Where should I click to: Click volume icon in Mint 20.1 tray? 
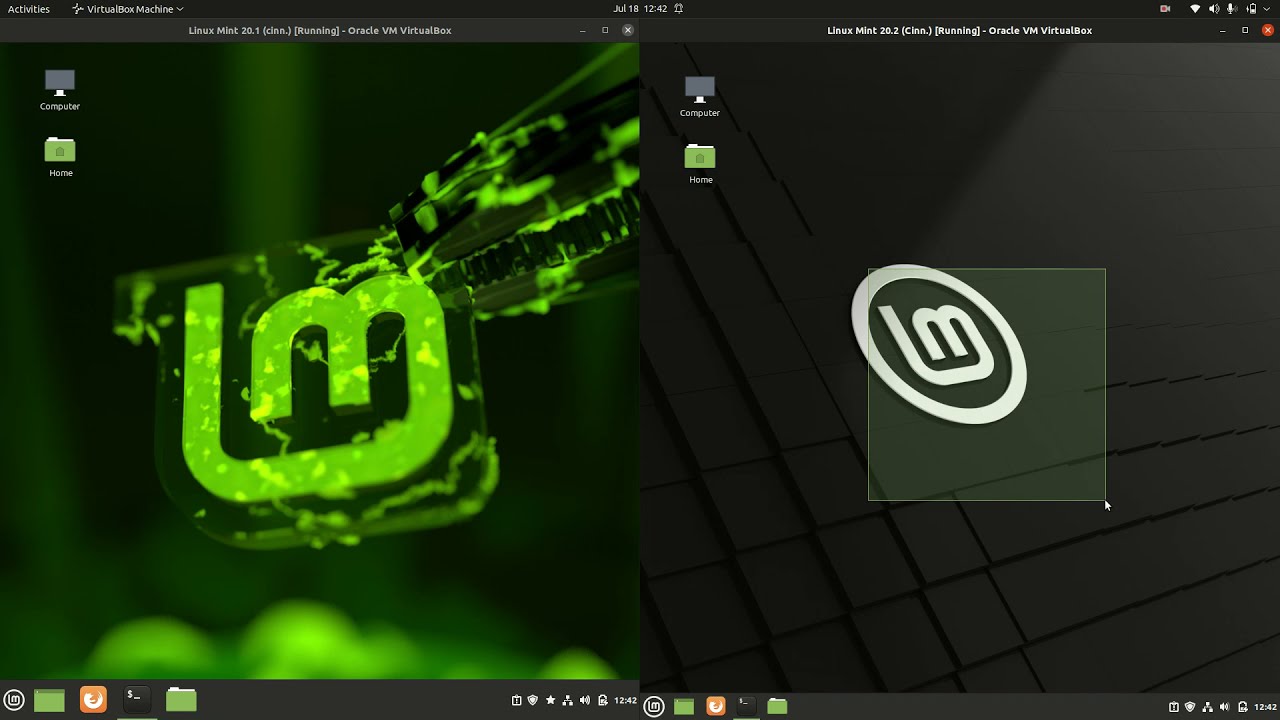(x=585, y=700)
